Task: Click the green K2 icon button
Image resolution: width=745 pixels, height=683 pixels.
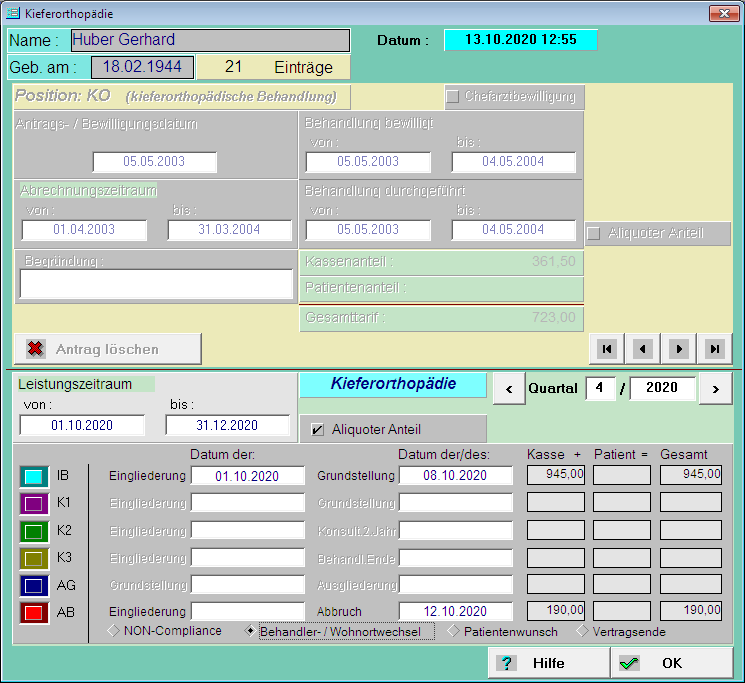Action: click(34, 530)
